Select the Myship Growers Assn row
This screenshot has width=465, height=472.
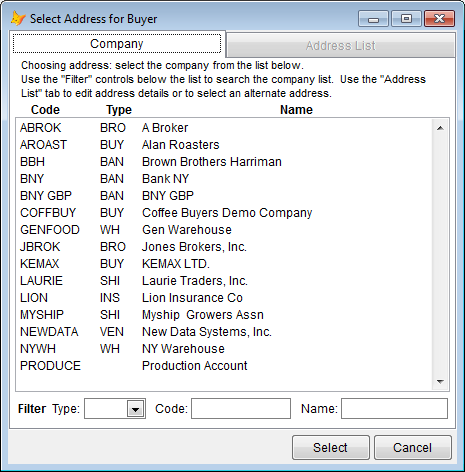click(x=224, y=315)
